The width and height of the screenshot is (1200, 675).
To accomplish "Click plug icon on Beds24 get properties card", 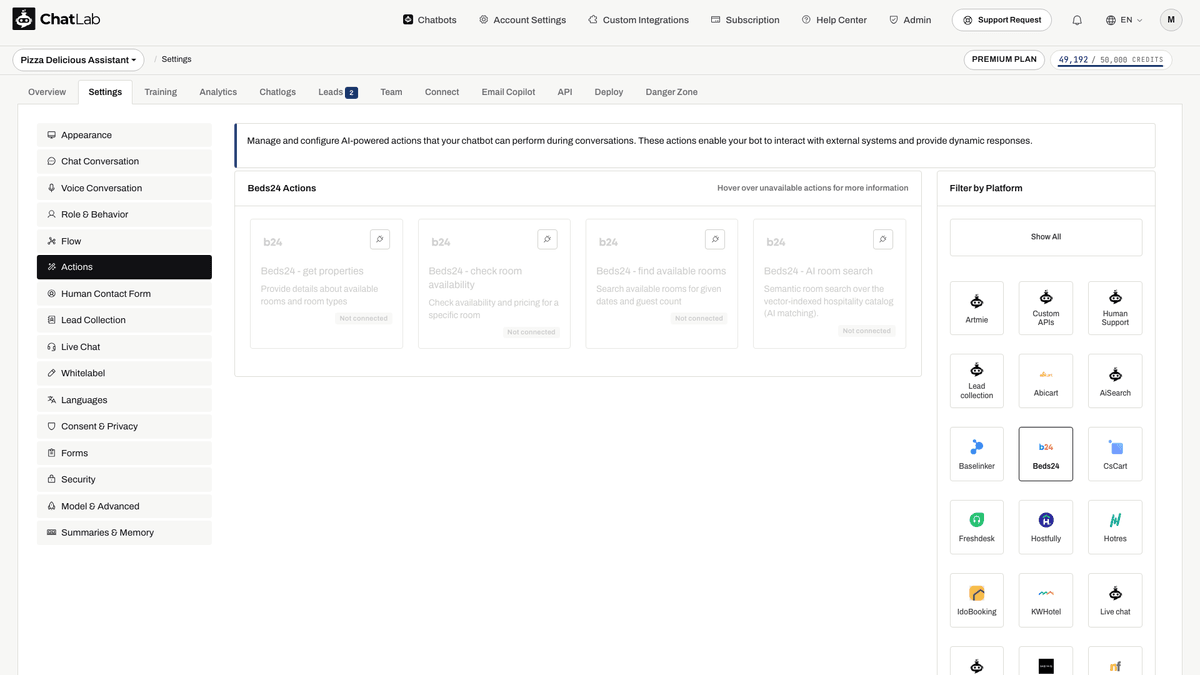I will (x=379, y=239).
